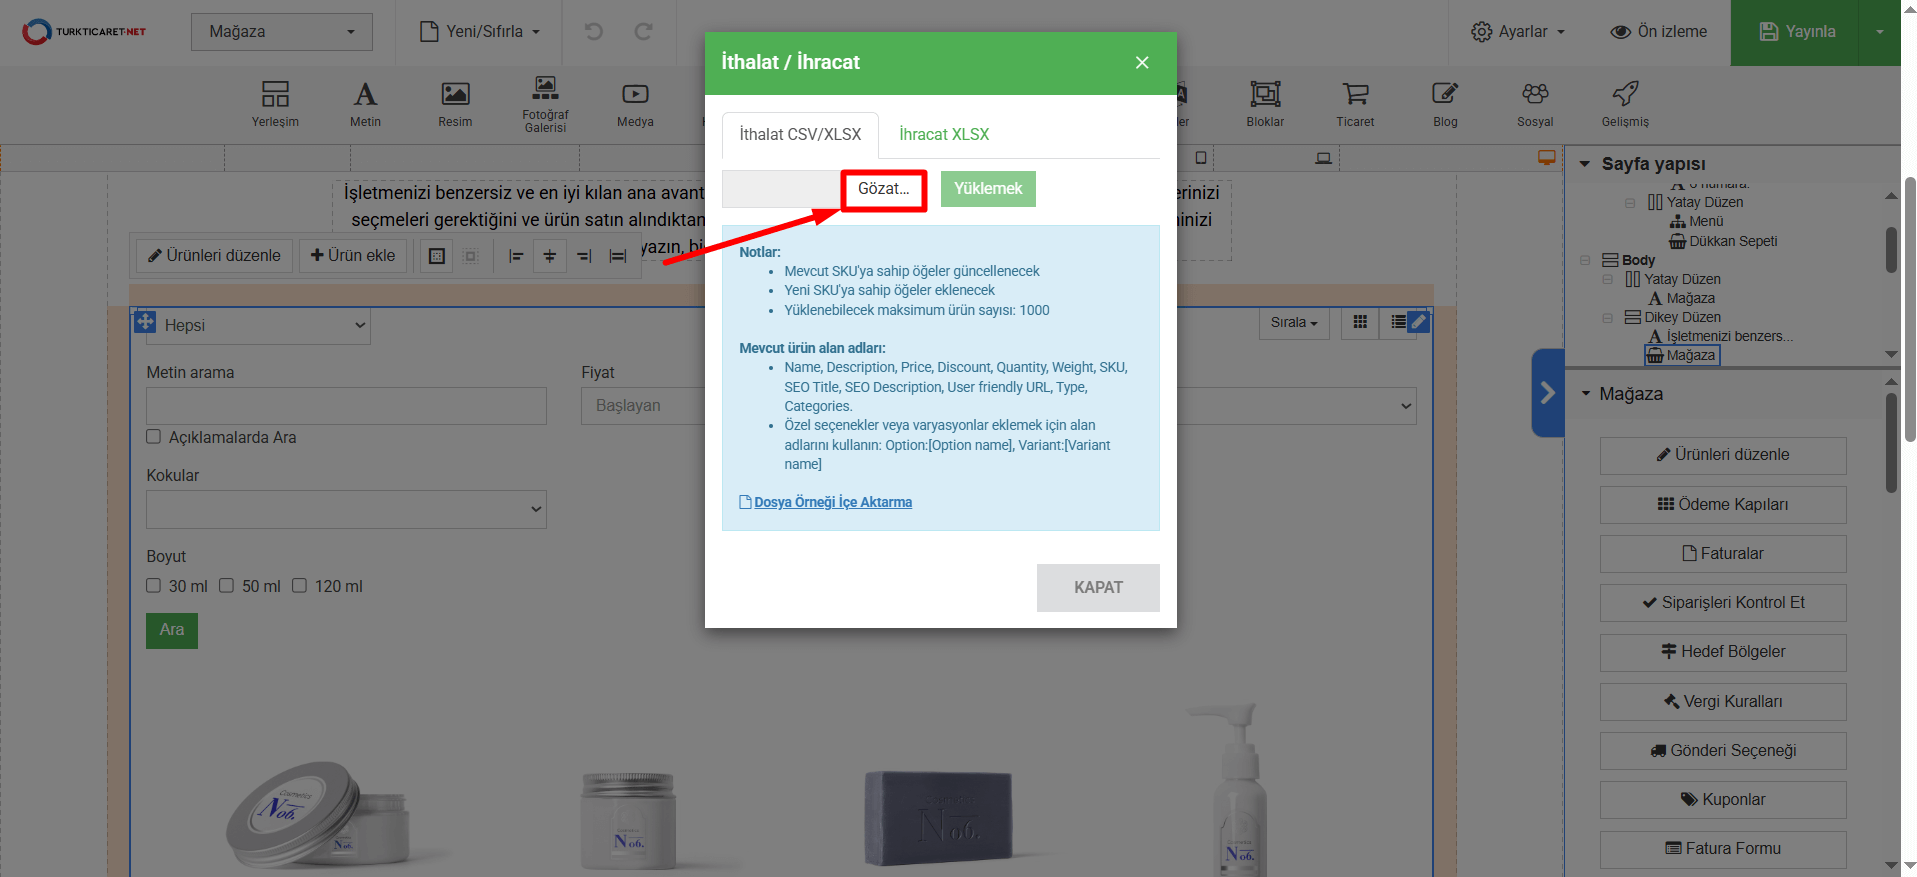Switch to the İhracat XLSX tab
The image size is (1917, 877).
[944, 135]
